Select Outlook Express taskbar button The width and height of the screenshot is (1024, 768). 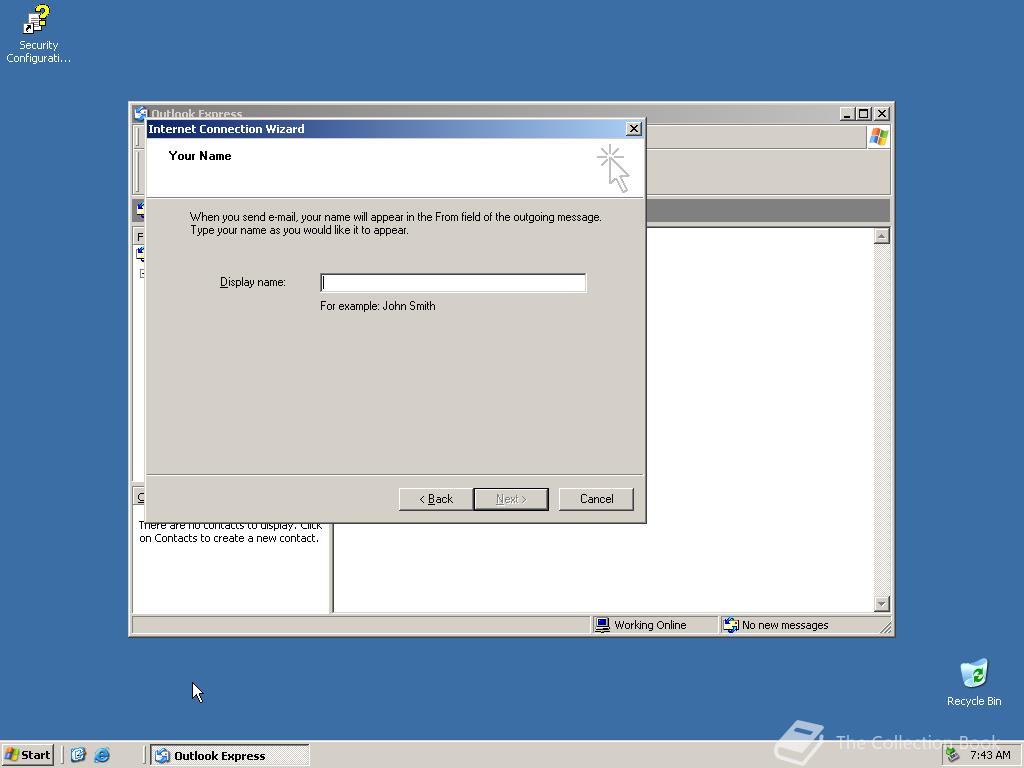(230, 756)
